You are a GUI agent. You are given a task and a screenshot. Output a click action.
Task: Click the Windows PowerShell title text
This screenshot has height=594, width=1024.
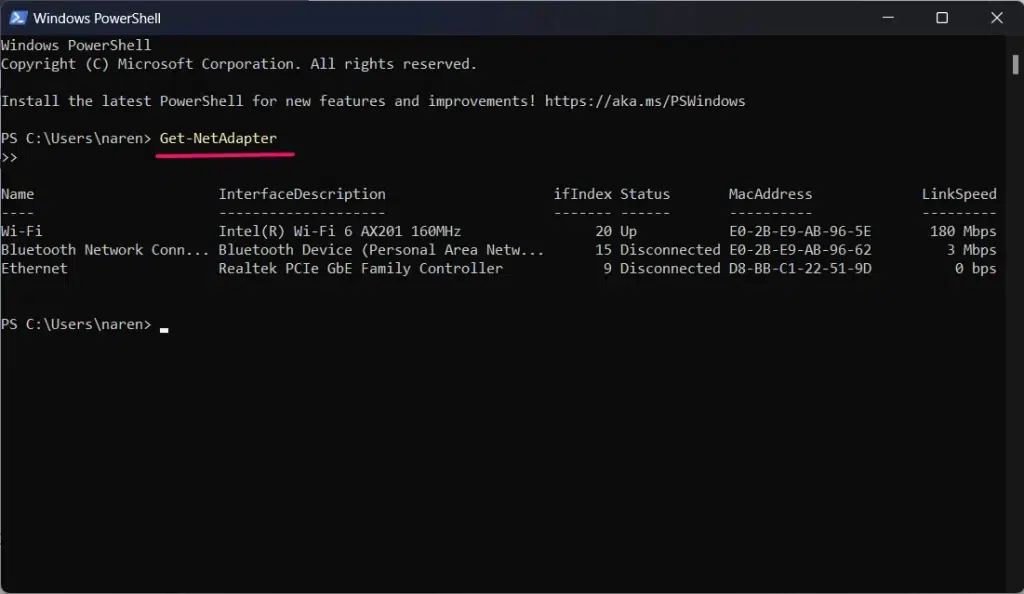click(x=97, y=18)
